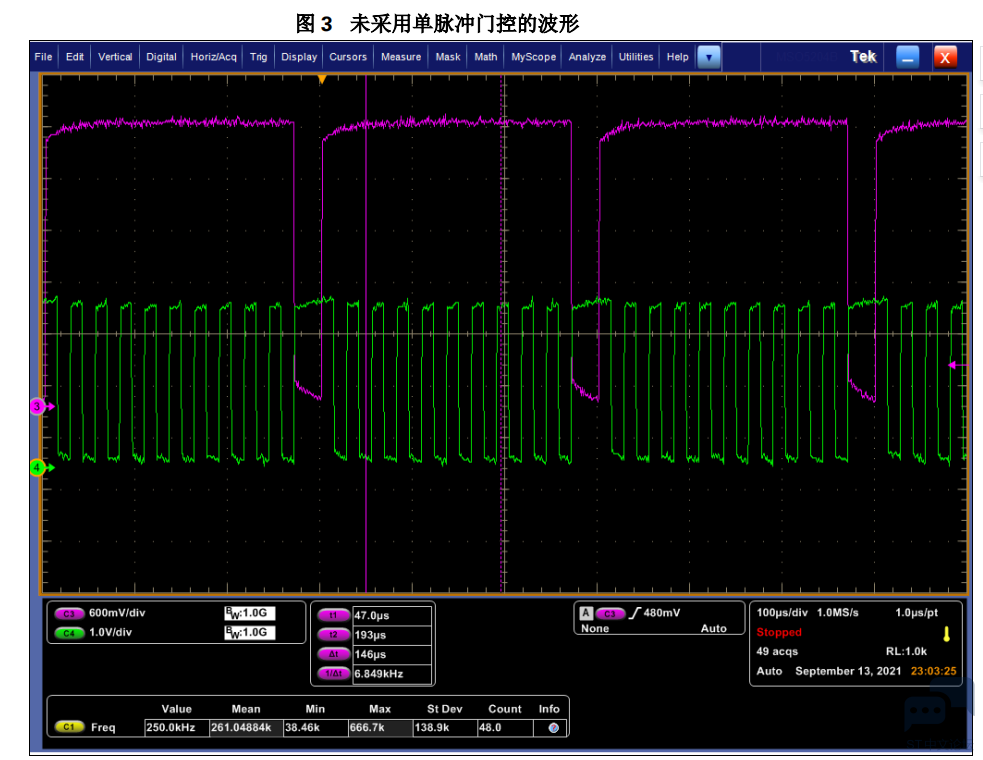
Task: Click the C1 Freq measurement badge
Action: point(69,727)
